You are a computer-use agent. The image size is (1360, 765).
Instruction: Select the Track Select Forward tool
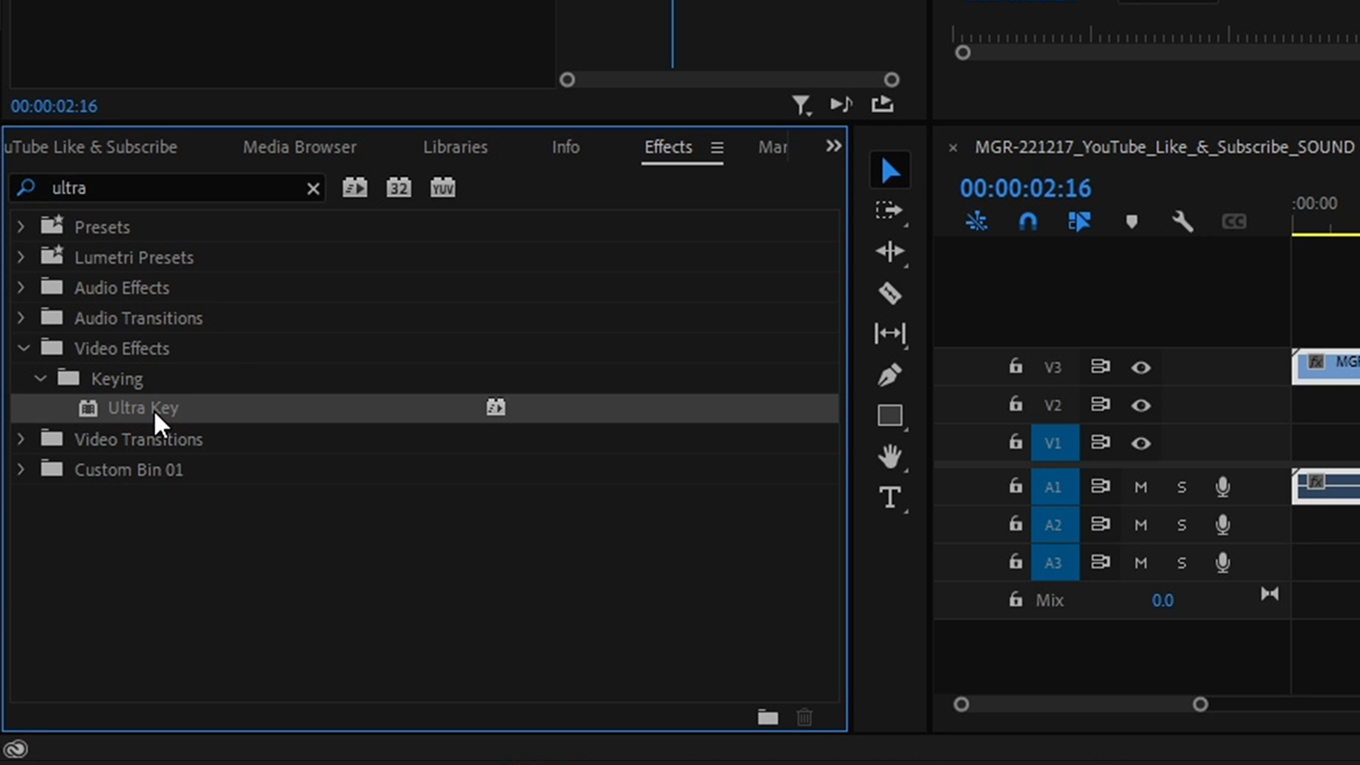tap(890, 210)
